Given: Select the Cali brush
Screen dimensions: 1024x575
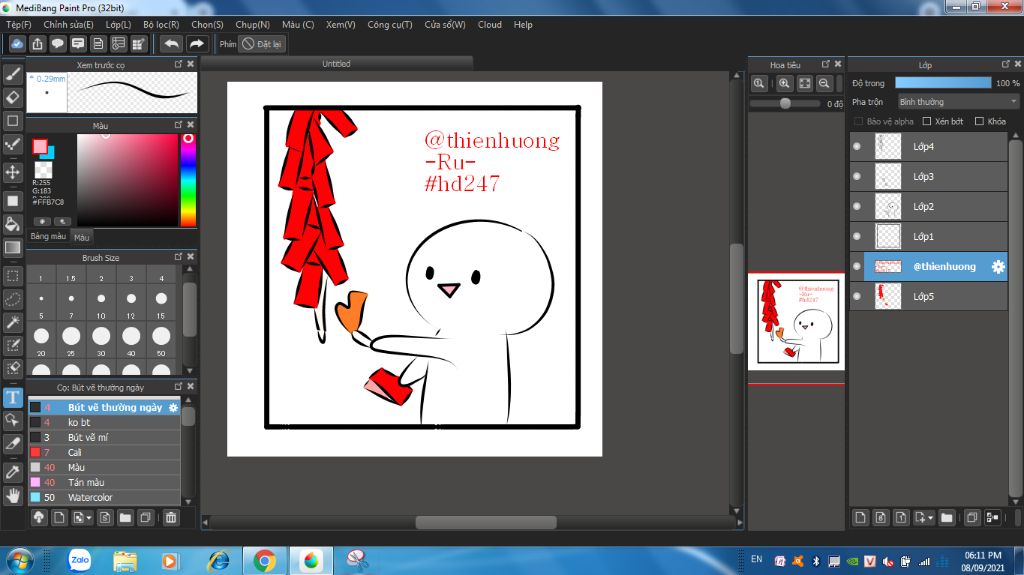Looking at the screenshot, I should coord(104,452).
